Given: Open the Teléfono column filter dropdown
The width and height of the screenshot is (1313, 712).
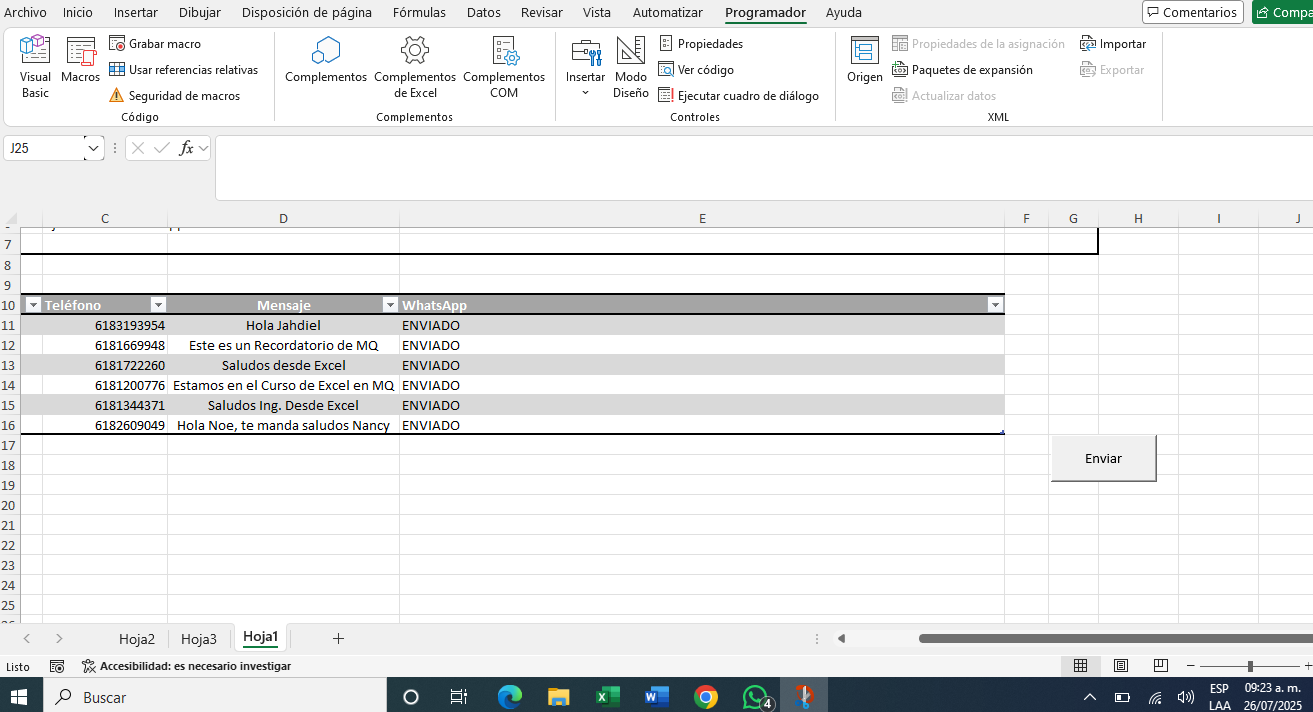Looking at the screenshot, I should [157, 305].
